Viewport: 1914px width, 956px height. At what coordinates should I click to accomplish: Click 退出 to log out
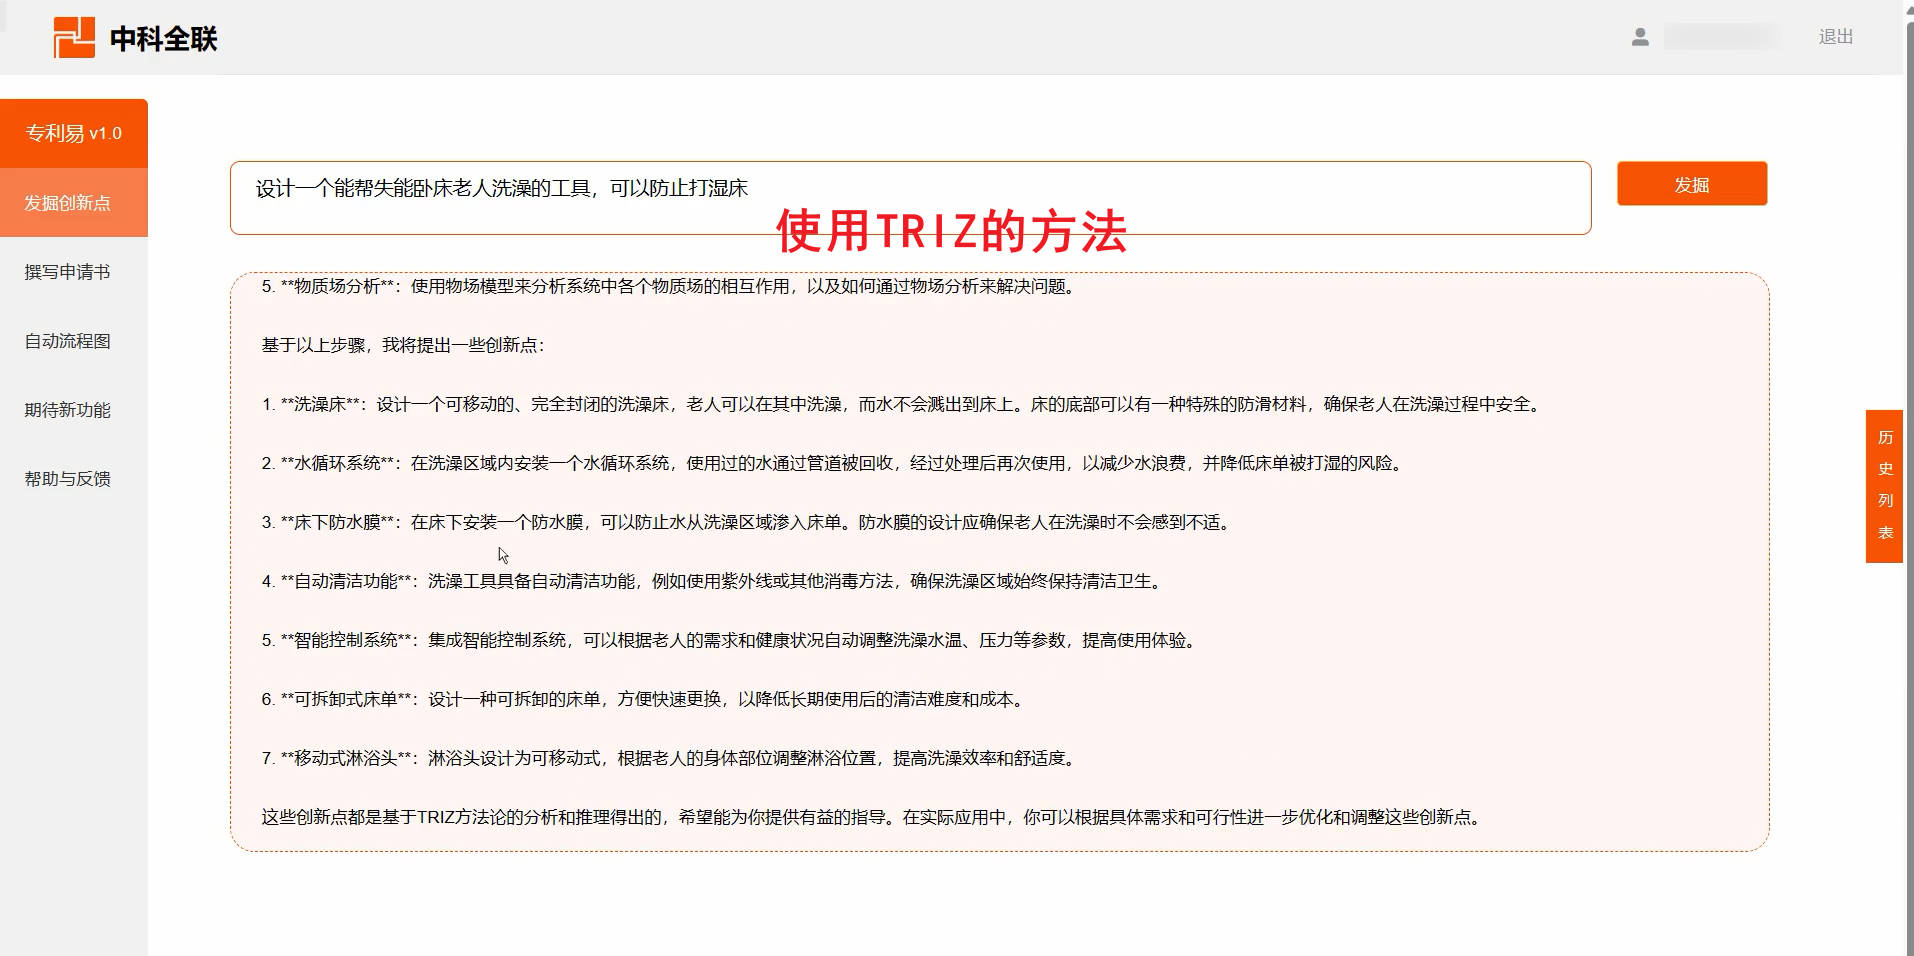[1836, 37]
